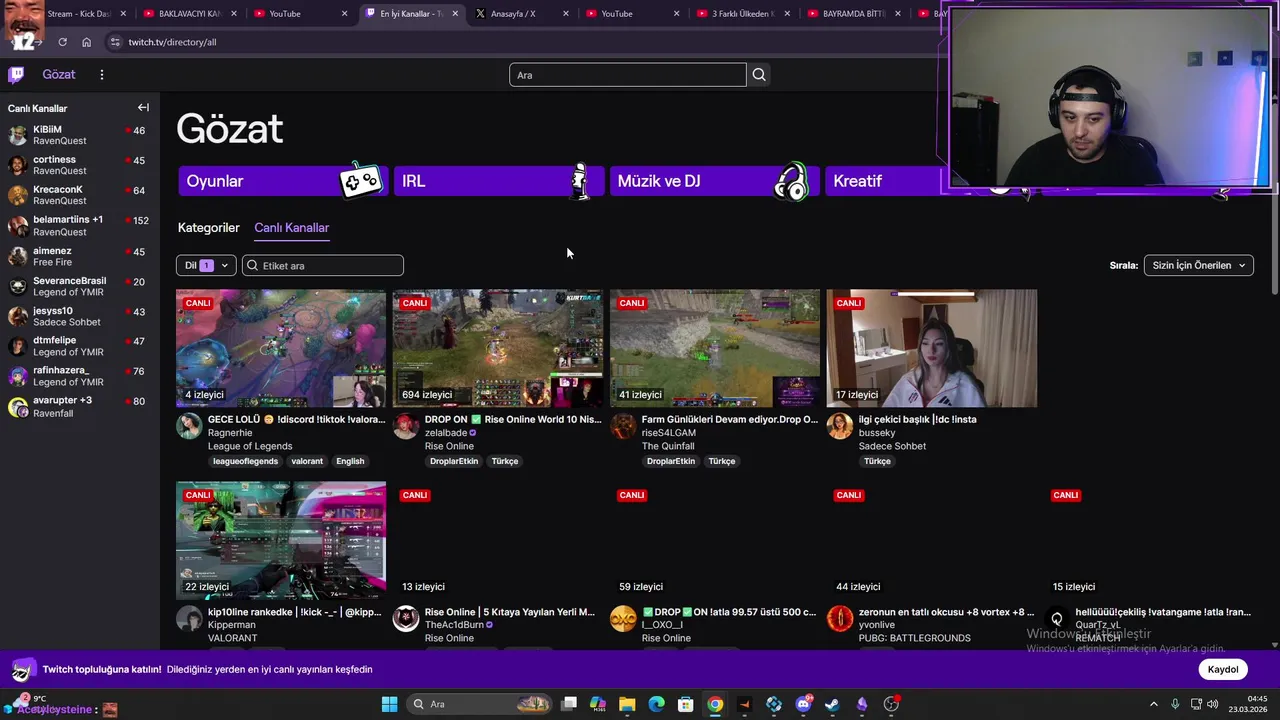The height and width of the screenshot is (720, 1280).
Task: Open Microsoft Edge from taskbar
Action: point(656,704)
